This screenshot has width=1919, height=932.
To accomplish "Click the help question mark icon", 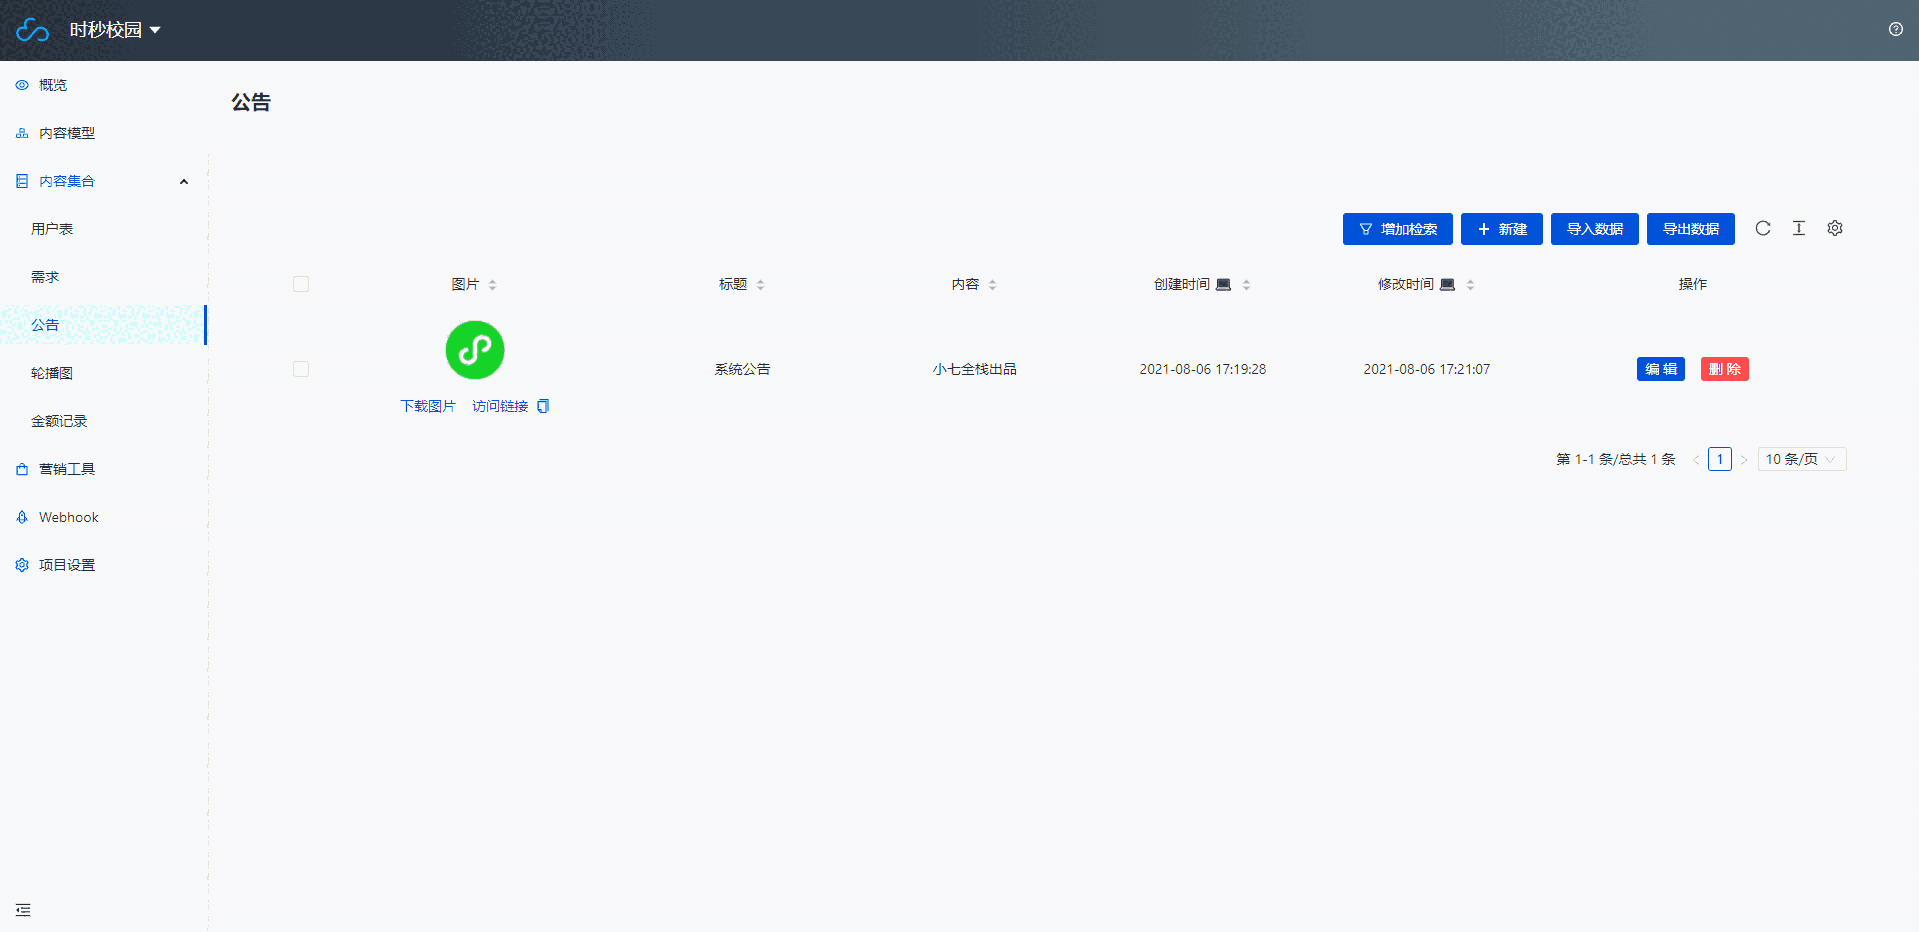I will [1895, 29].
